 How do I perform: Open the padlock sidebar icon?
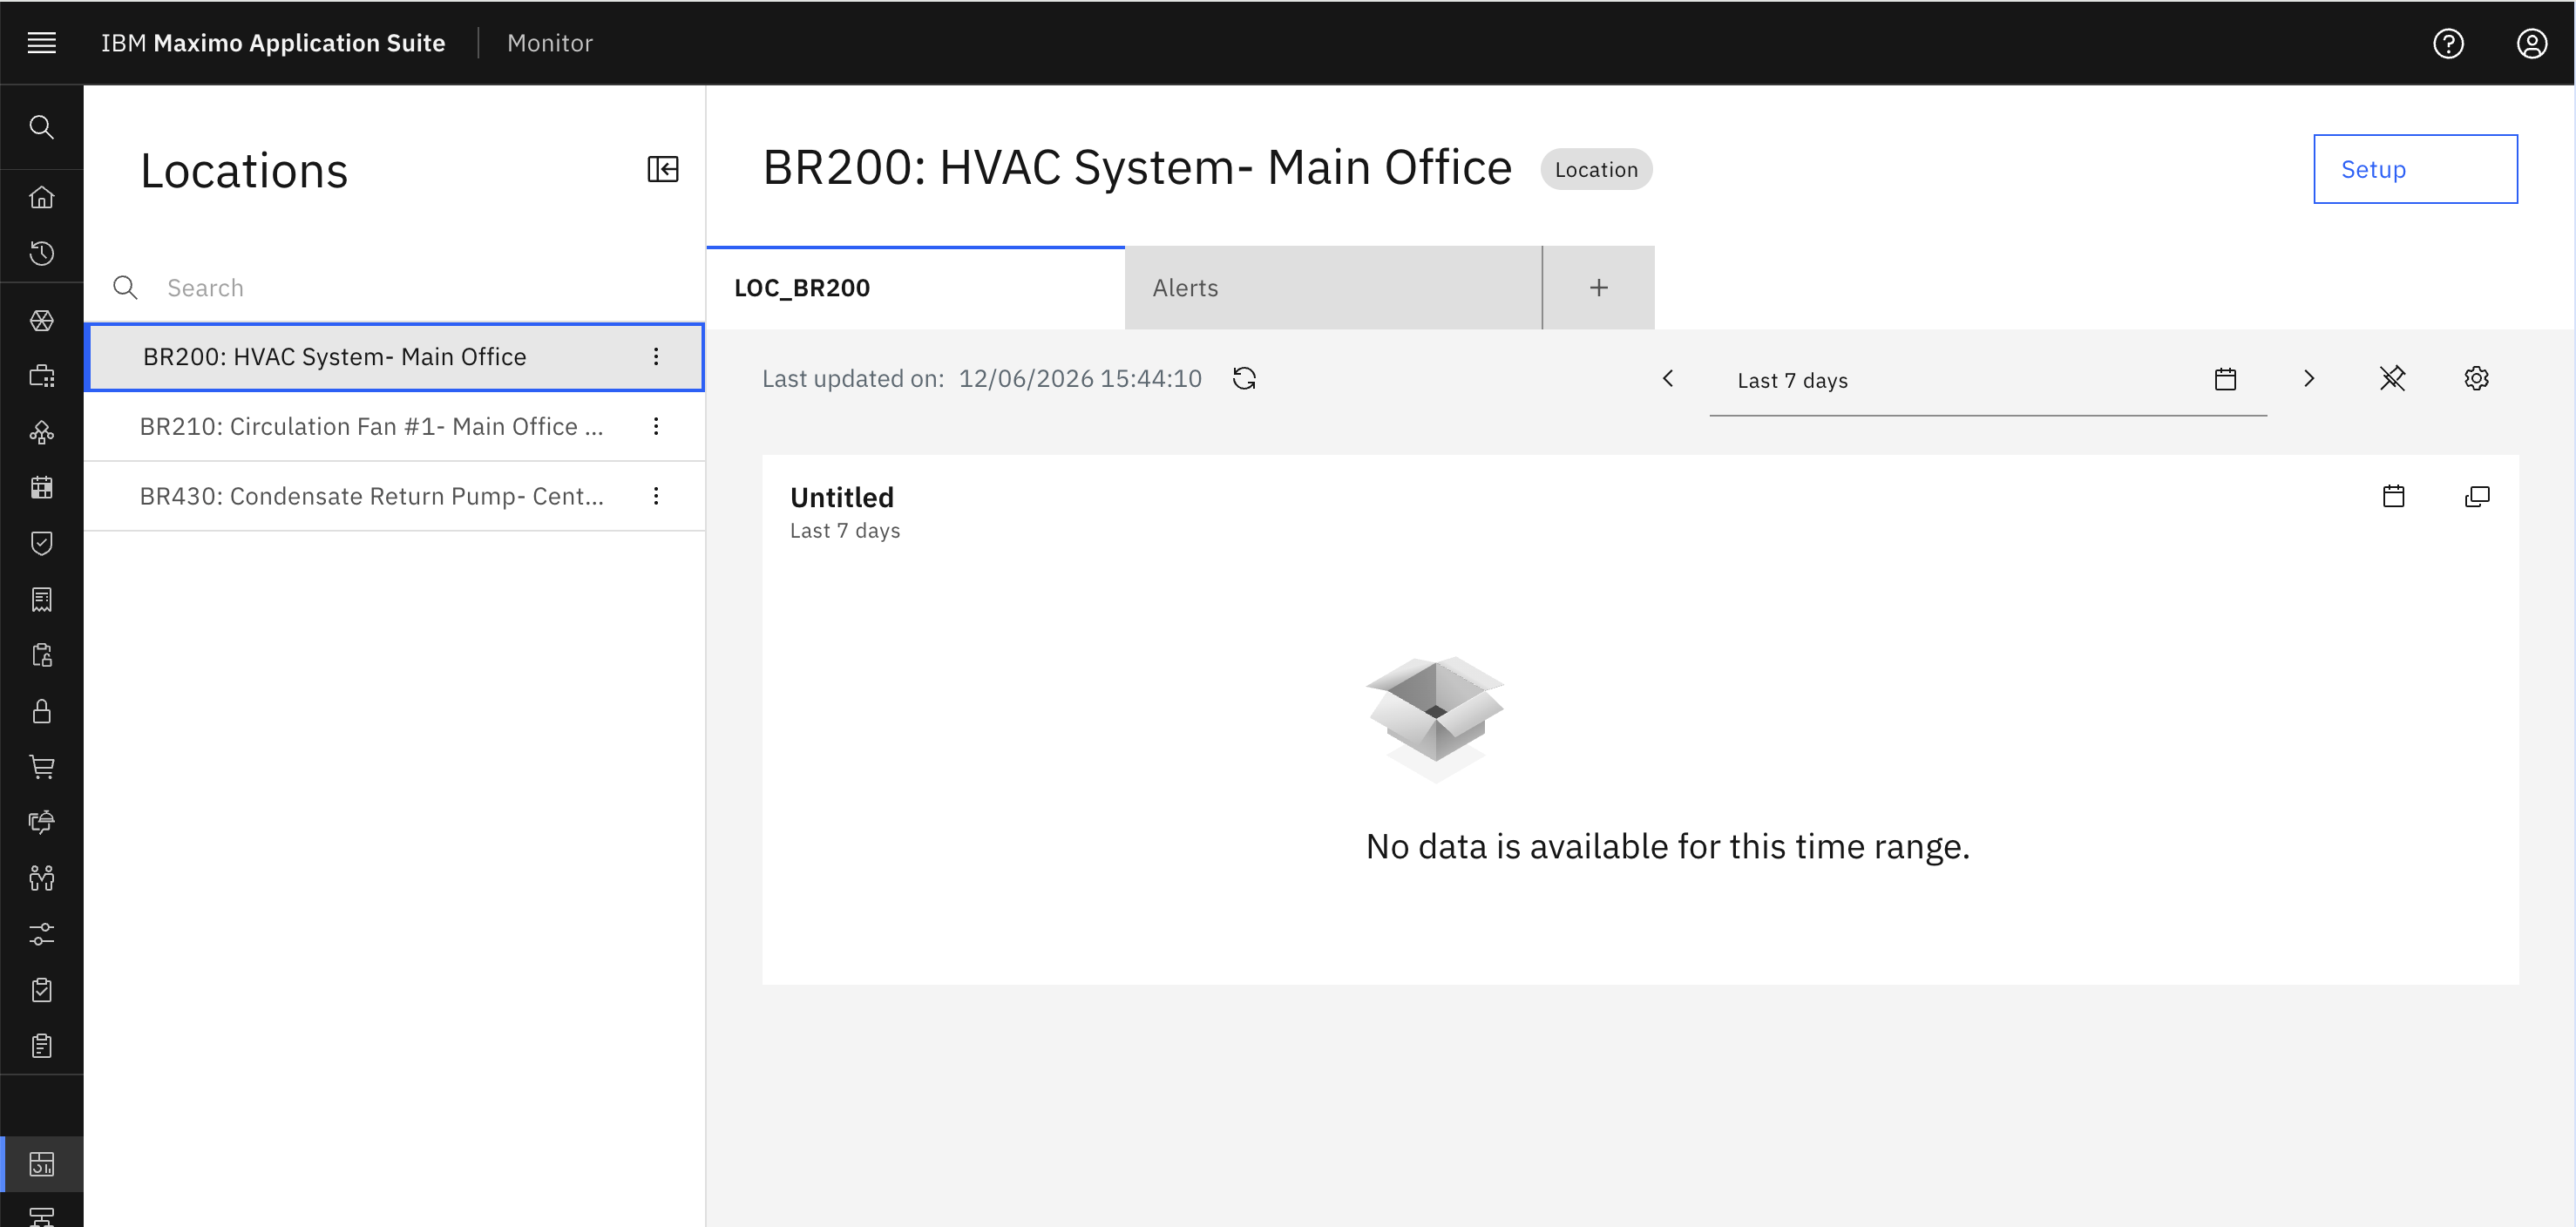[x=41, y=711]
